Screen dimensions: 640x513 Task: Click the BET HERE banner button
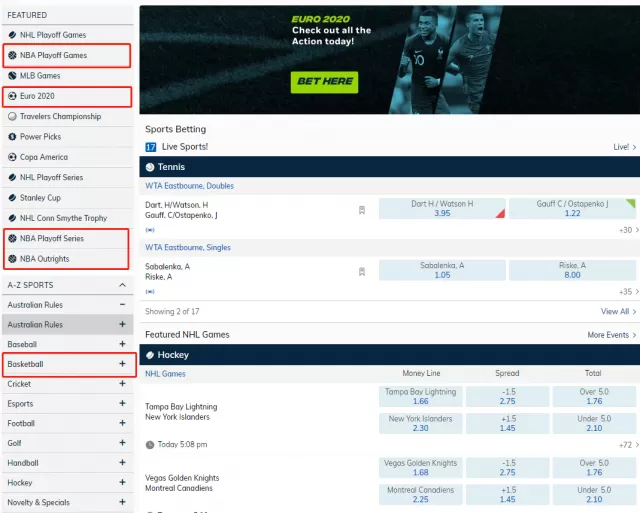(324, 82)
